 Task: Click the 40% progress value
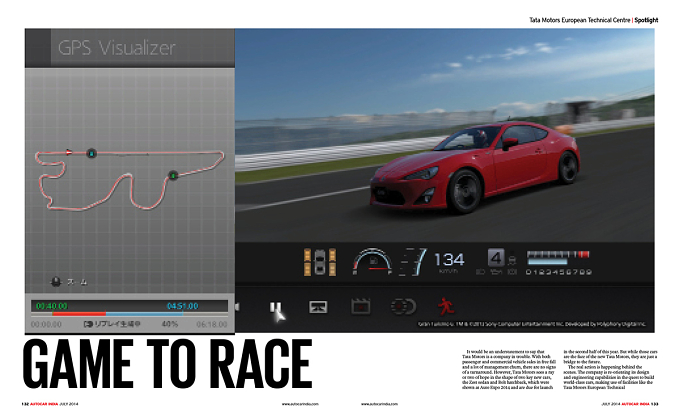tap(170, 324)
